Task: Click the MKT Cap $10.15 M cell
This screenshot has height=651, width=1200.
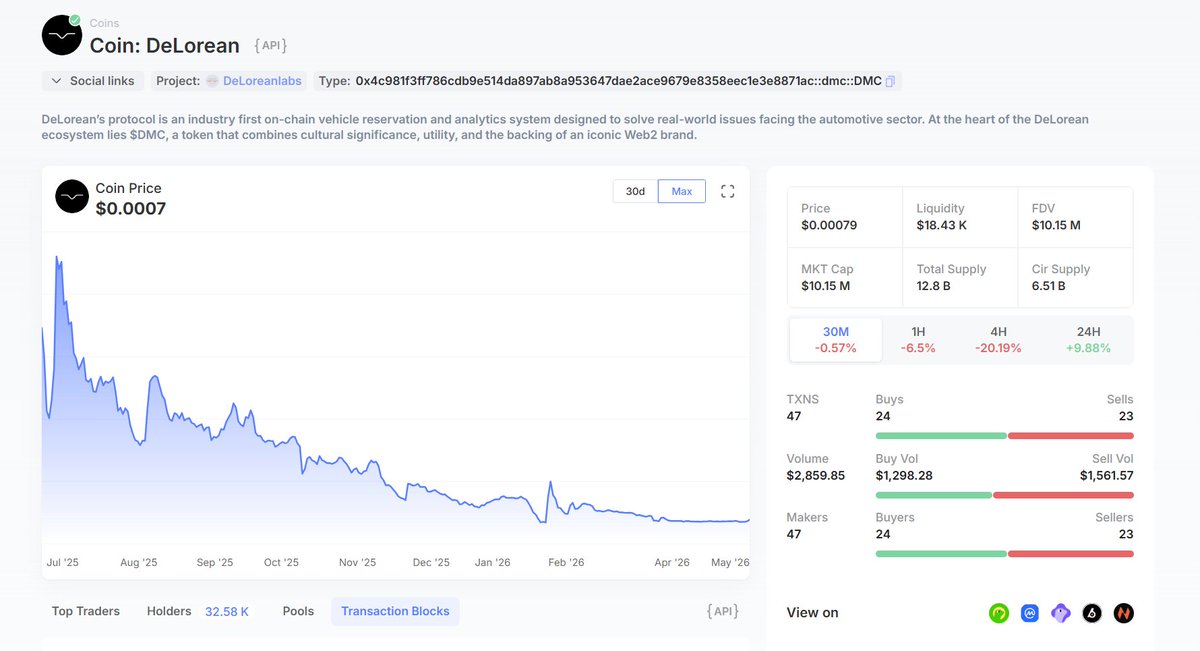Action: [845, 277]
